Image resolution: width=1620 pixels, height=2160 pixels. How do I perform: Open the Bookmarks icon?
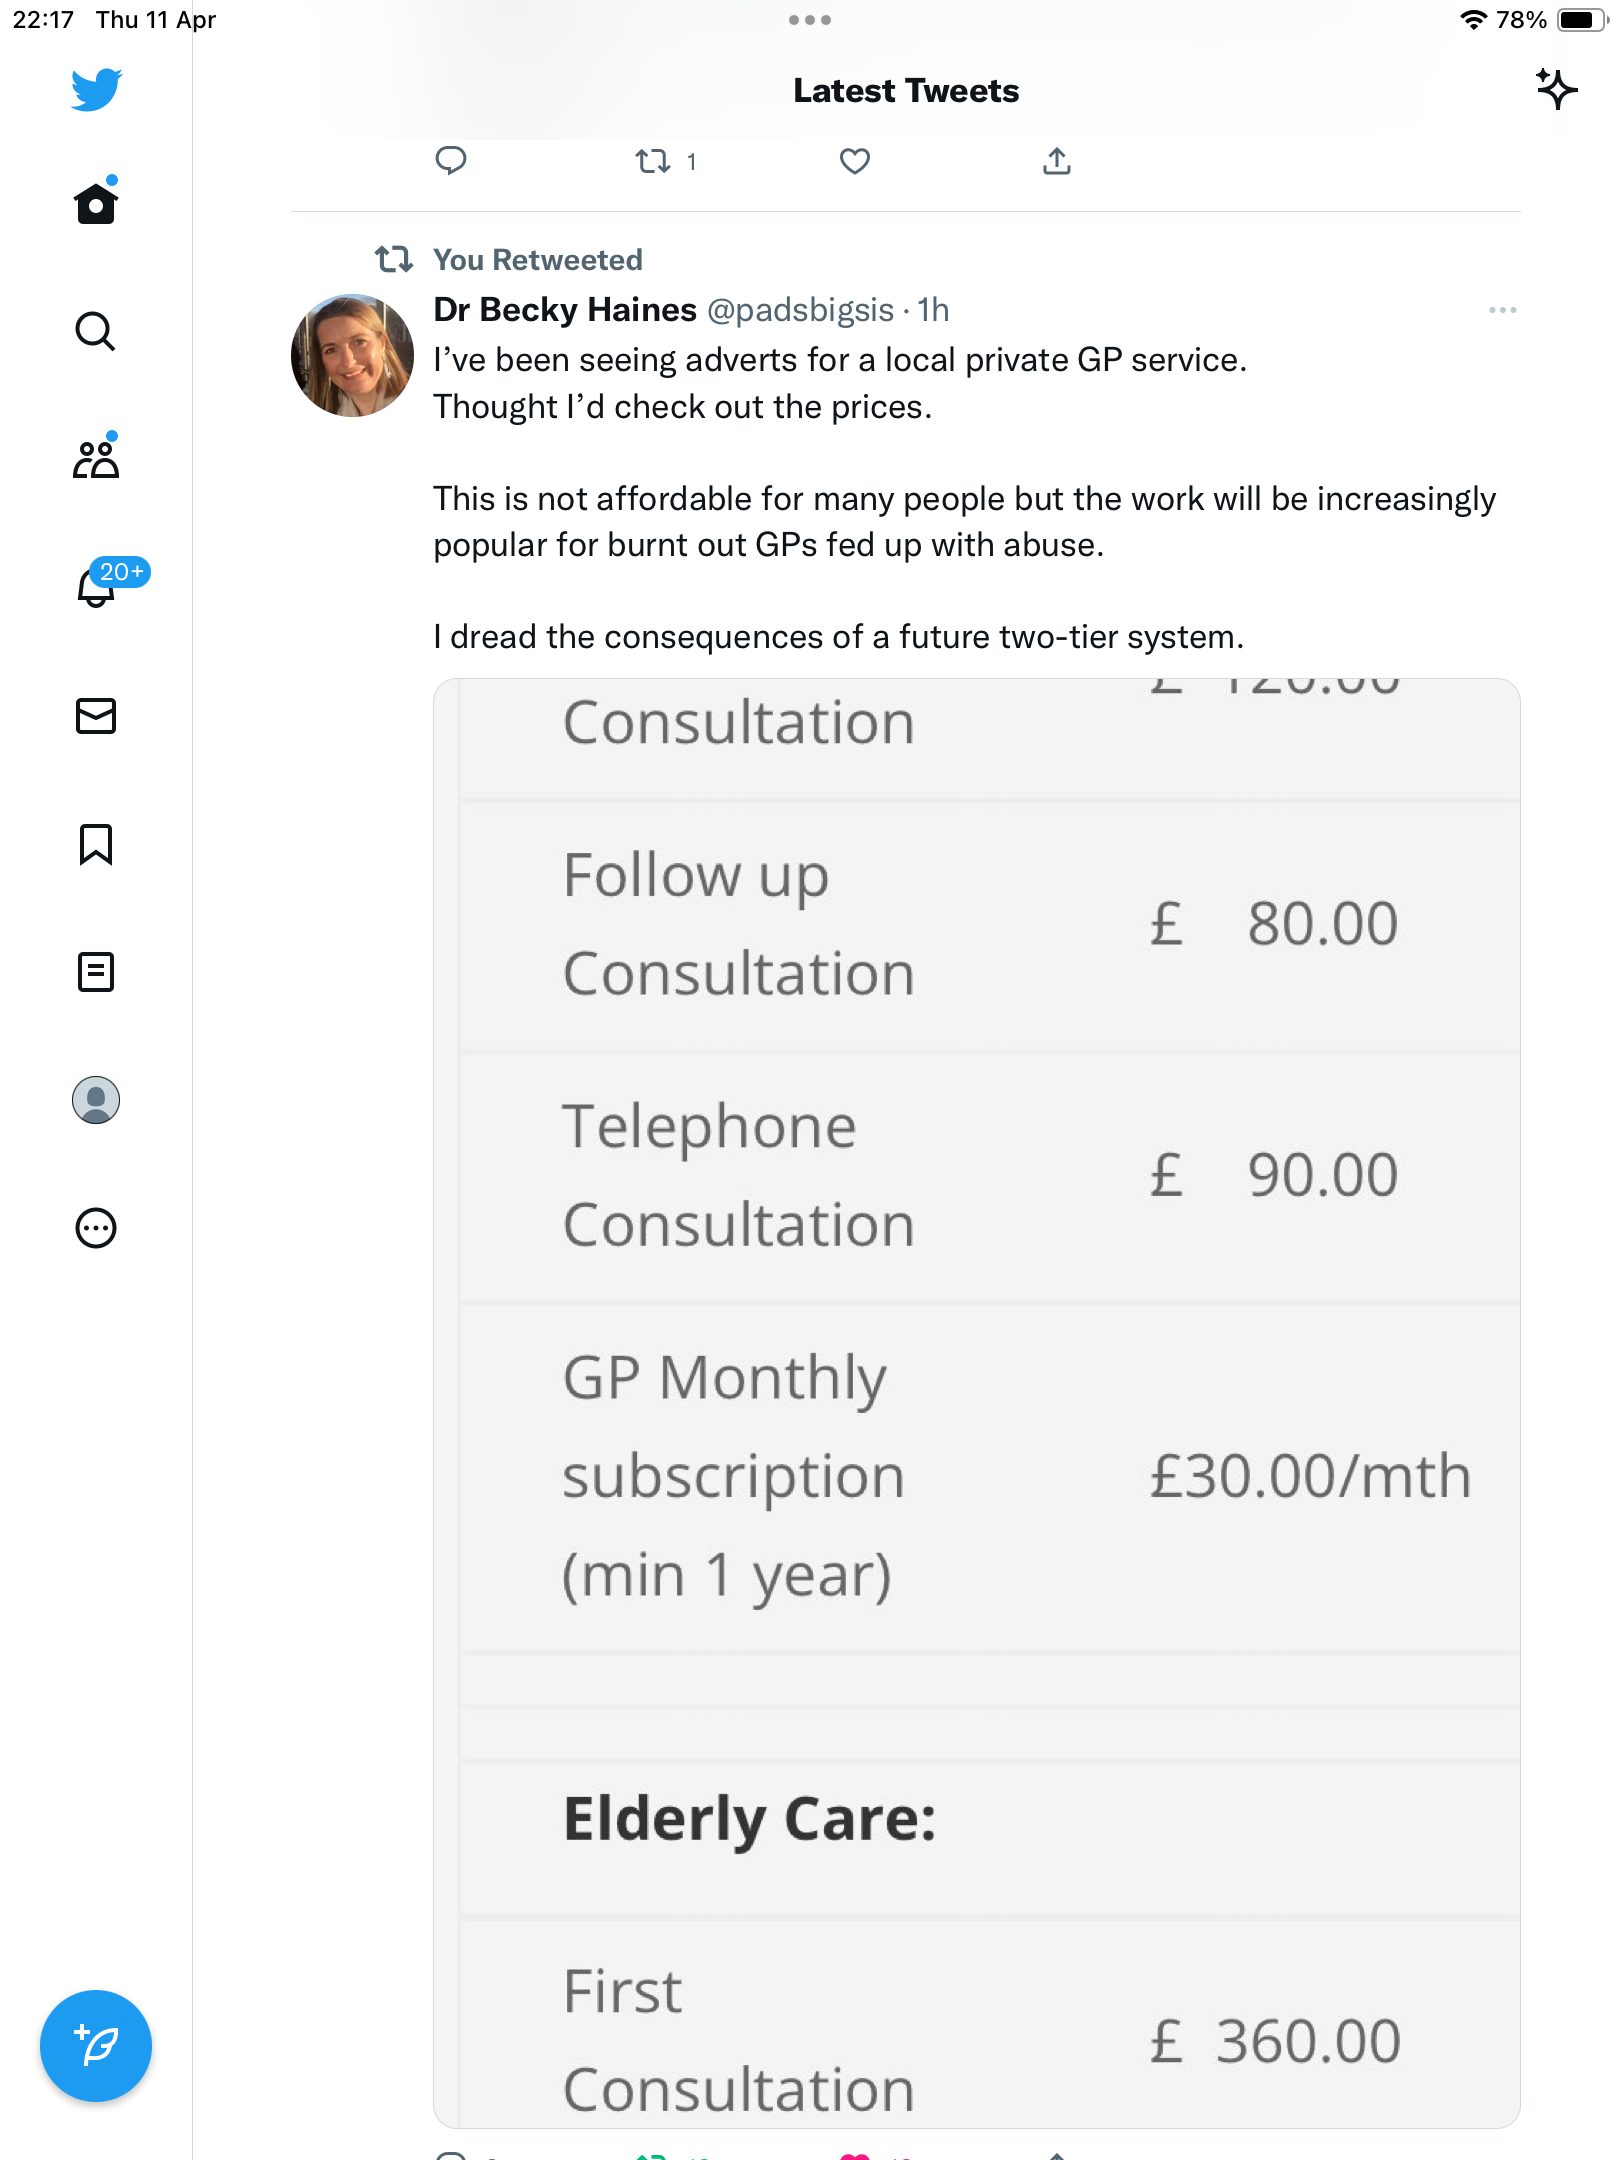tap(96, 844)
